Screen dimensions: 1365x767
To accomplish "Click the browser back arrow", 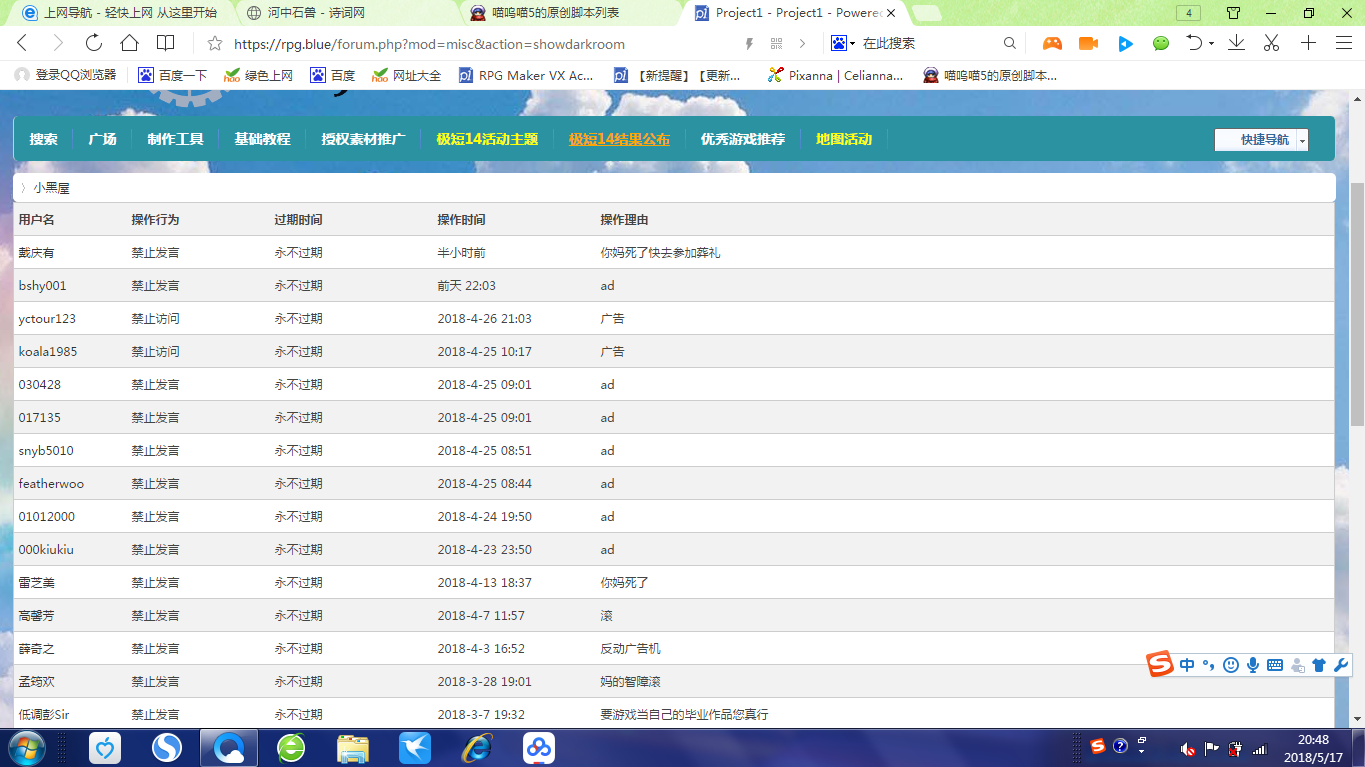I will pyautogui.click(x=23, y=43).
